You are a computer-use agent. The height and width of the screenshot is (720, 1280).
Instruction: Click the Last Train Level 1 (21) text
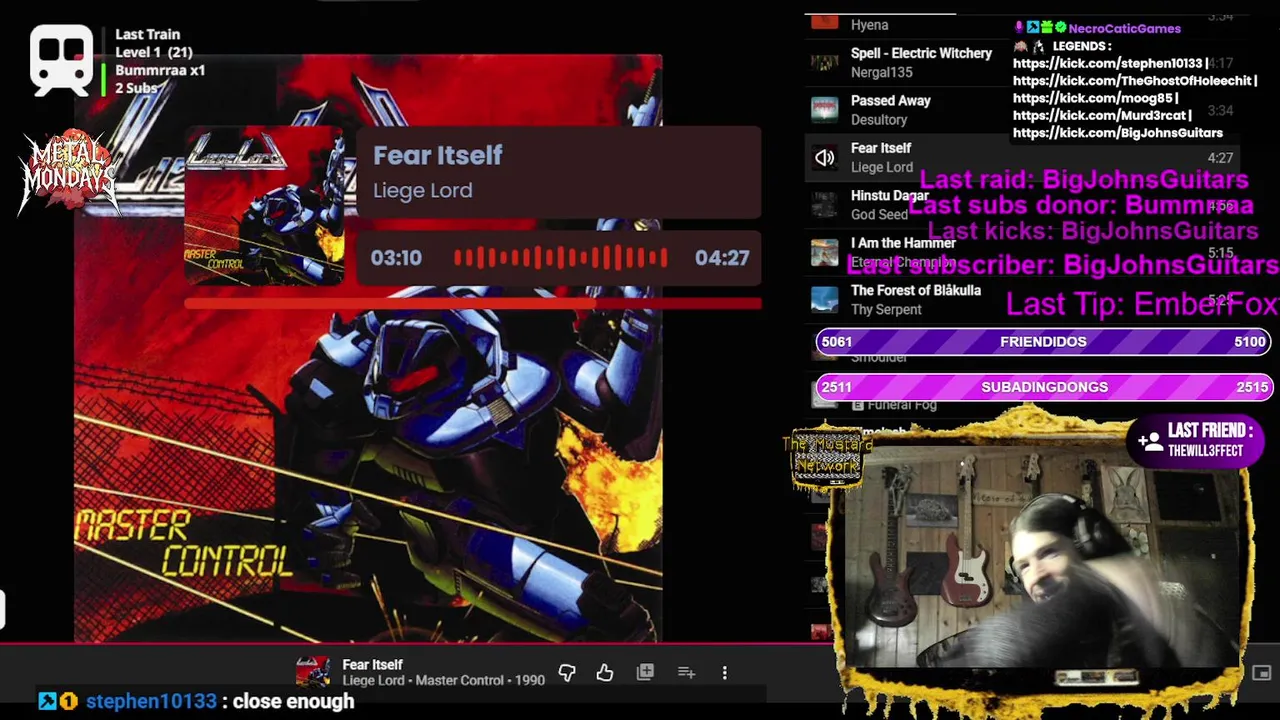154,43
